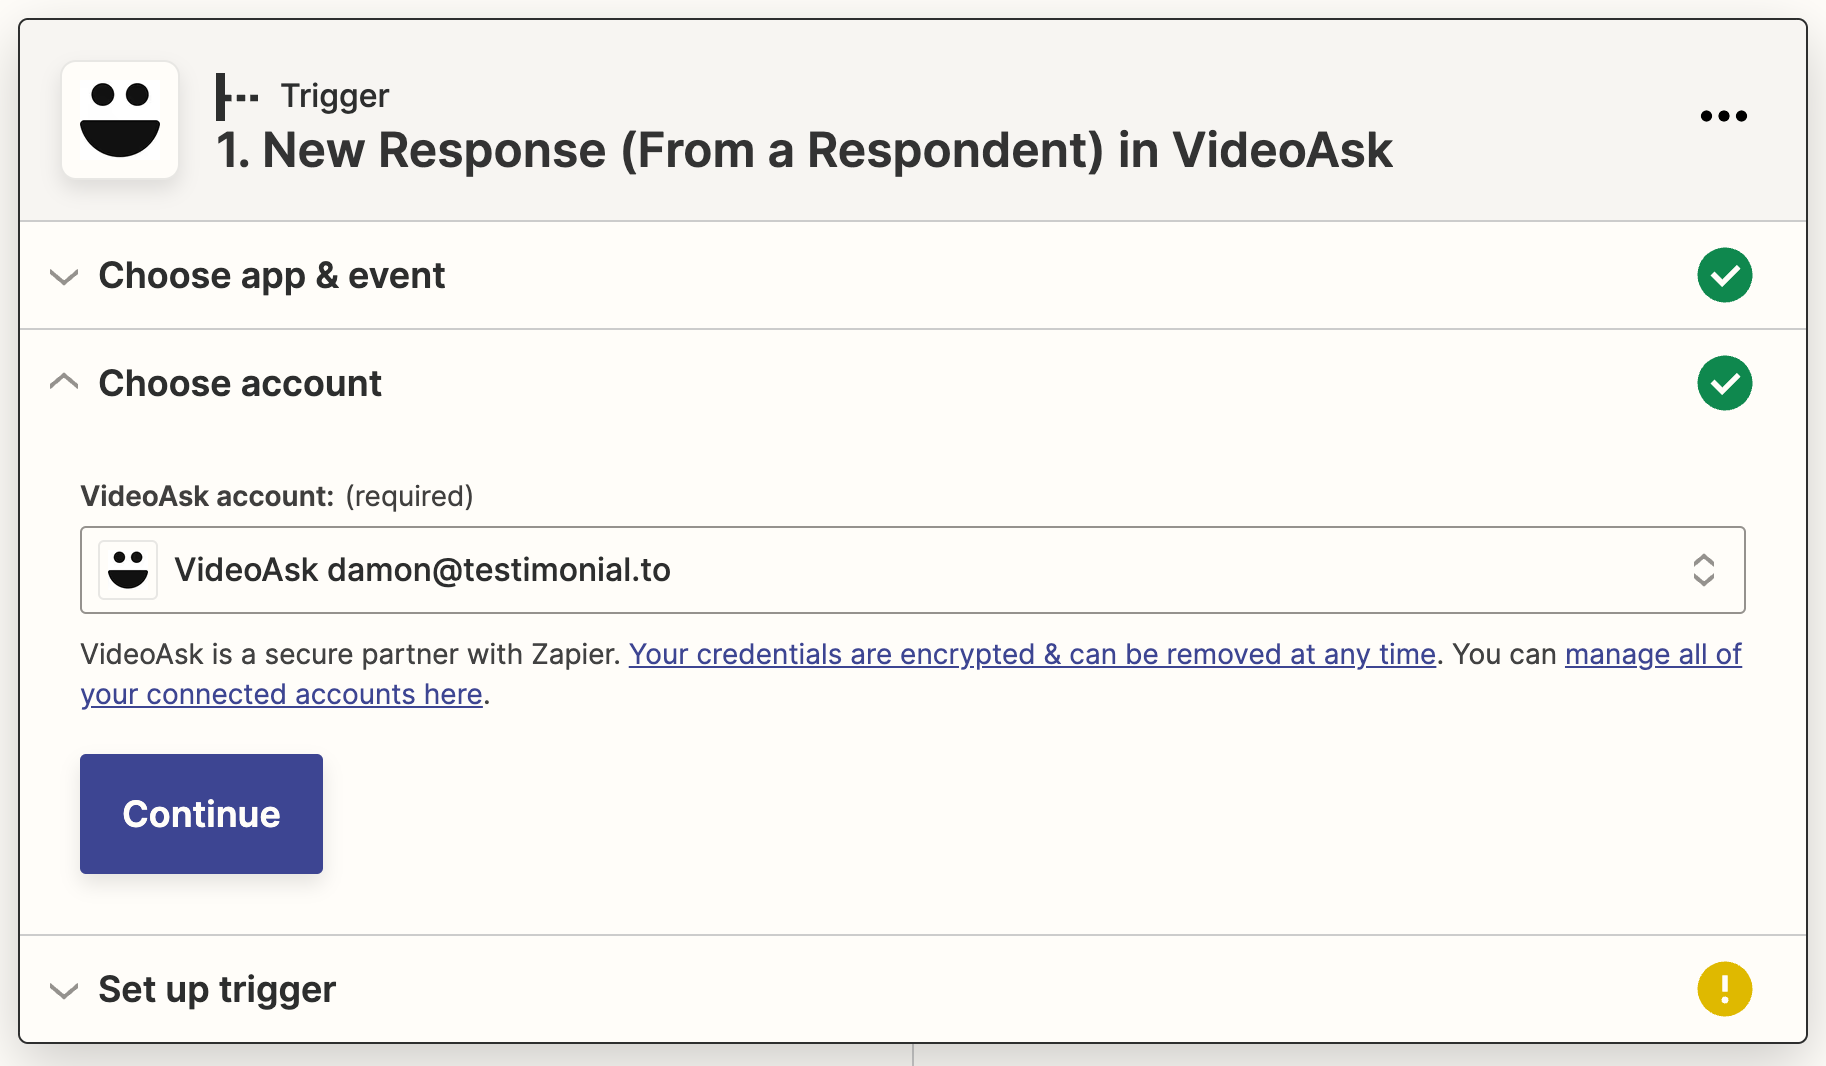Open the Set up trigger section

(217, 989)
